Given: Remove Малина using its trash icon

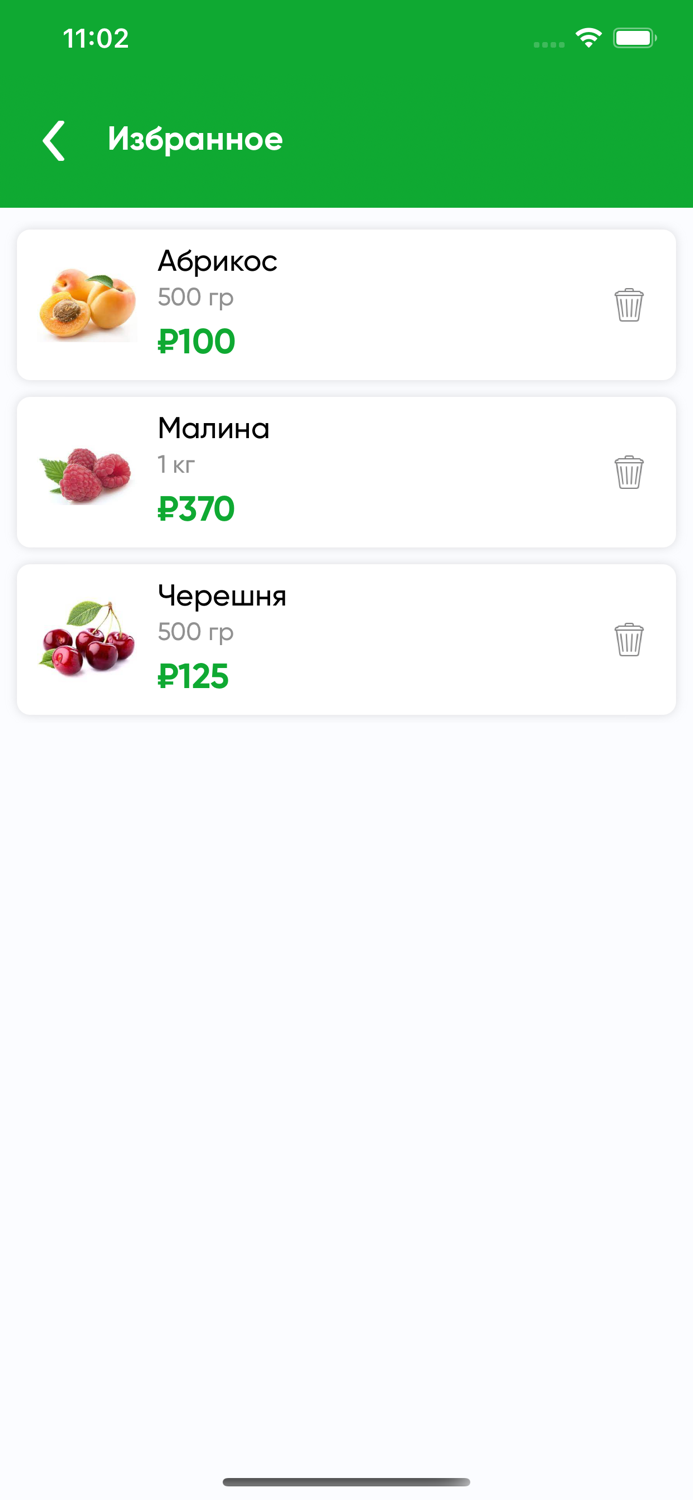Looking at the screenshot, I should tap(628, 472).
